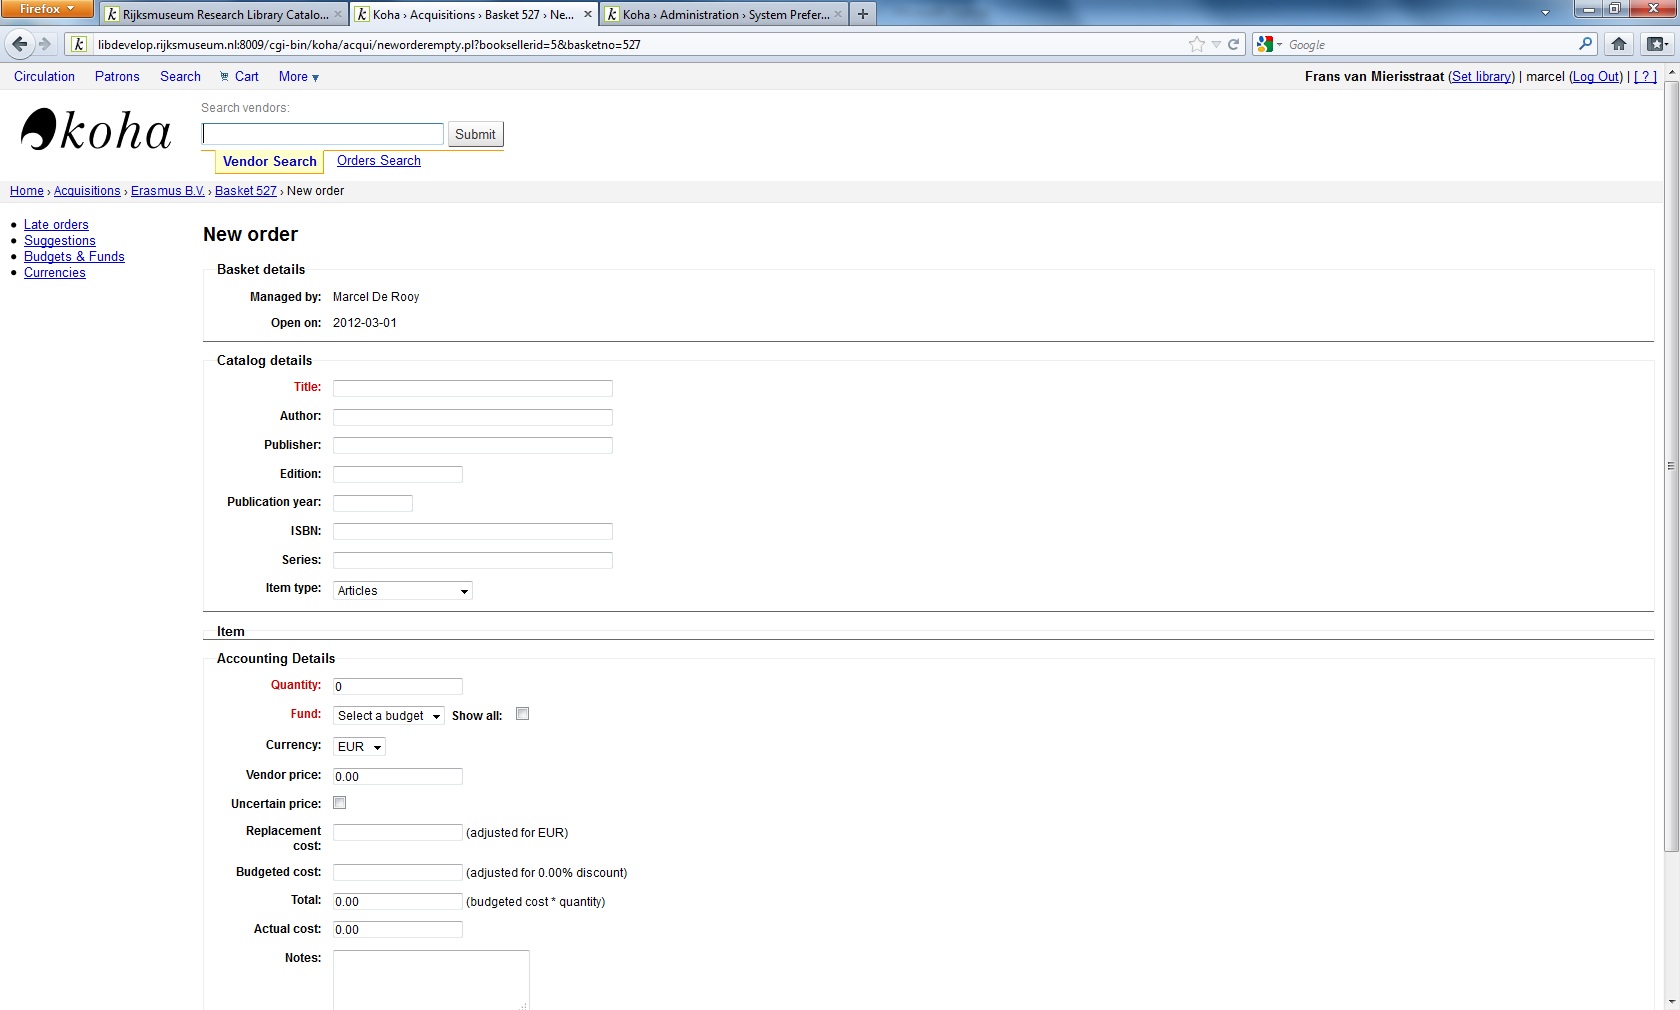Image resolution: width=1680 pixels, height=1010 pixels.
Task: Switch to the Orders Search tab
Action: point(378,161)
